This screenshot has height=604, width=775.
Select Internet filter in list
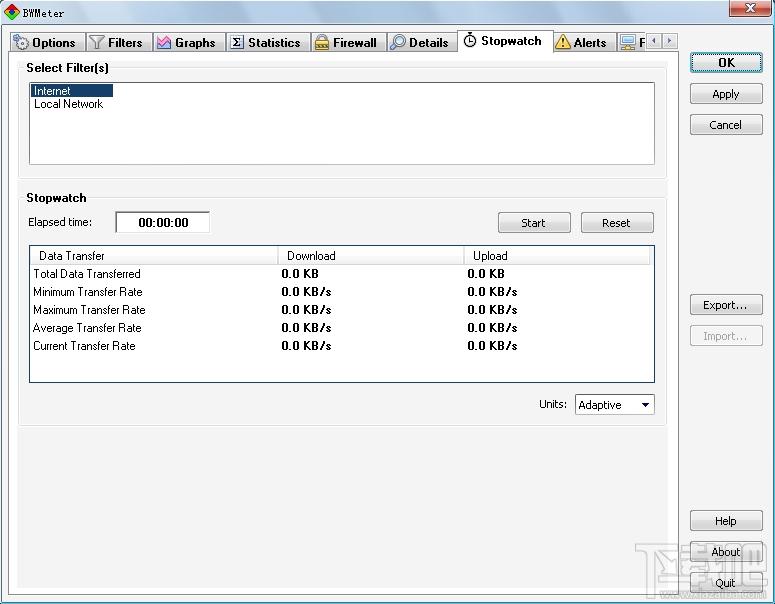pyautogui.click(x=72, y=91)
